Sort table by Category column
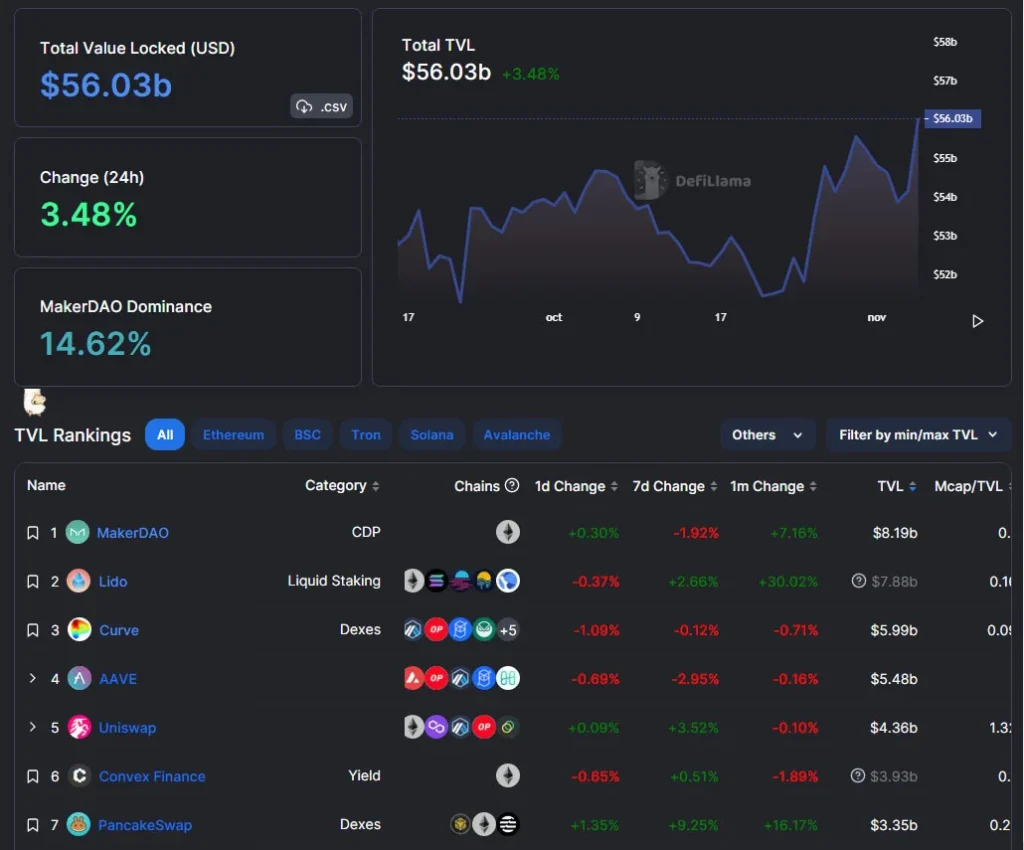 coord(342,486)
